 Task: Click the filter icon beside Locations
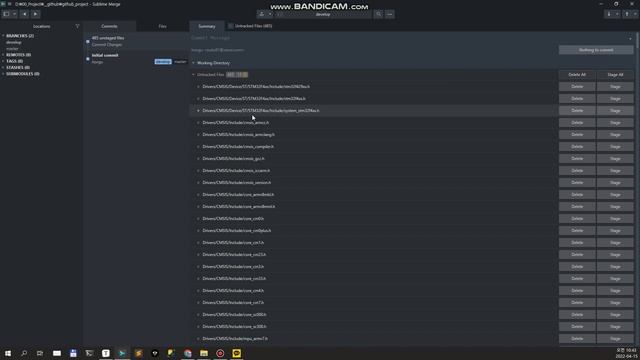click(x=77, y=26)
